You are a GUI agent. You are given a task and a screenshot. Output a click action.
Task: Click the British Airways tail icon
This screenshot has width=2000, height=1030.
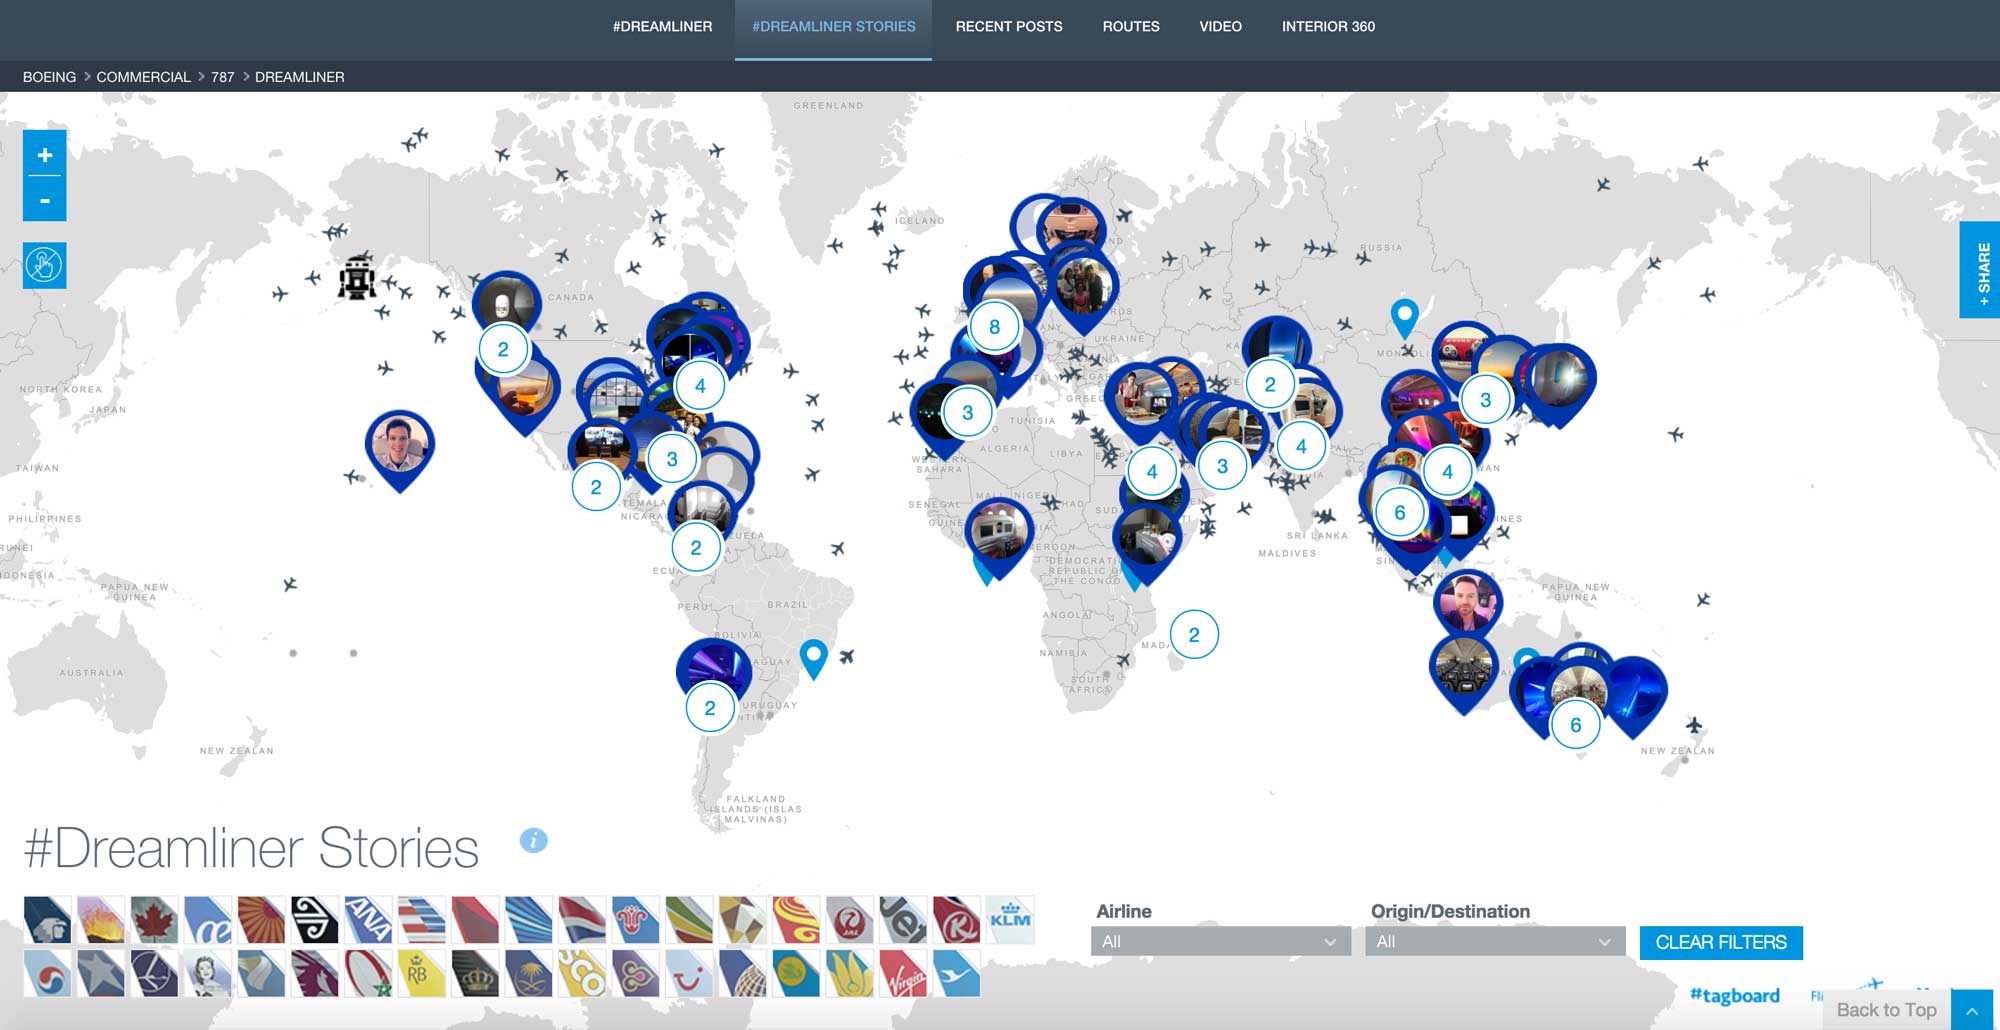pyautogui.click(x=582, y=920)
